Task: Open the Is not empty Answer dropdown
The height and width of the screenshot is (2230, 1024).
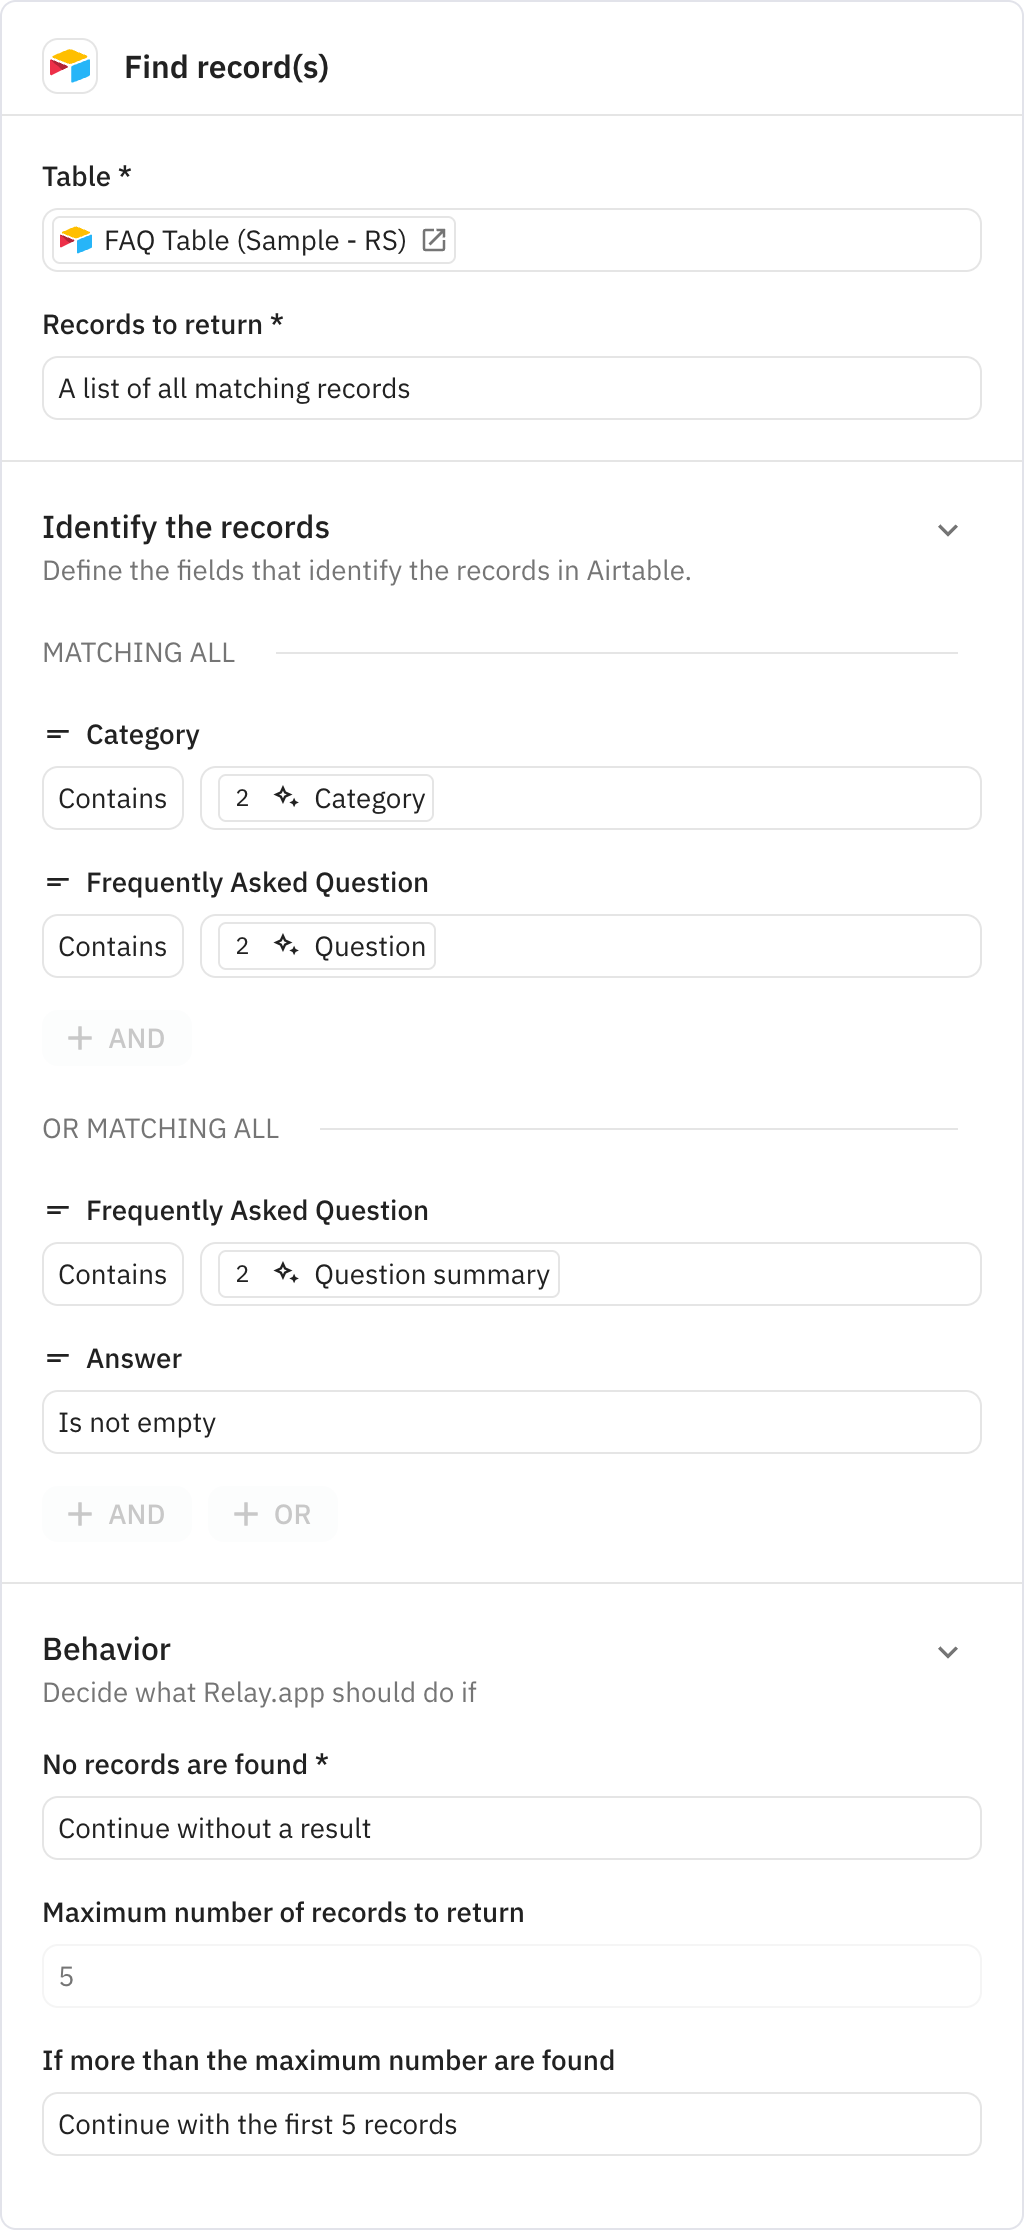Action: 511,1422
